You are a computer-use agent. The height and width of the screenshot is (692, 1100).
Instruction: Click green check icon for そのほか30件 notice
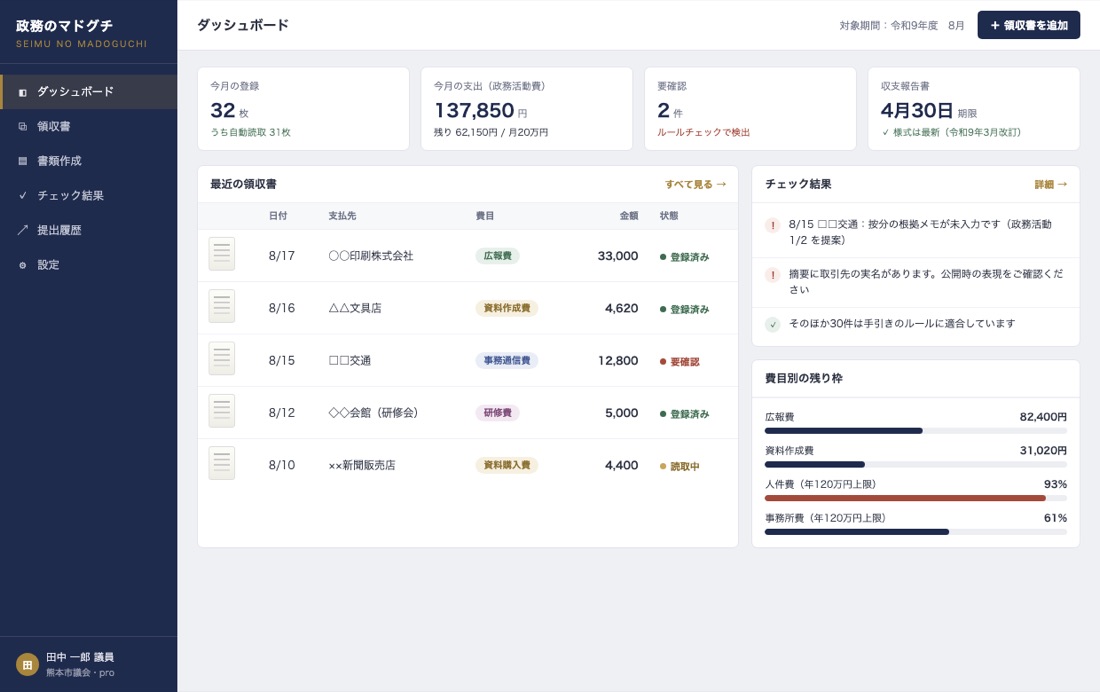coord(772,324)
